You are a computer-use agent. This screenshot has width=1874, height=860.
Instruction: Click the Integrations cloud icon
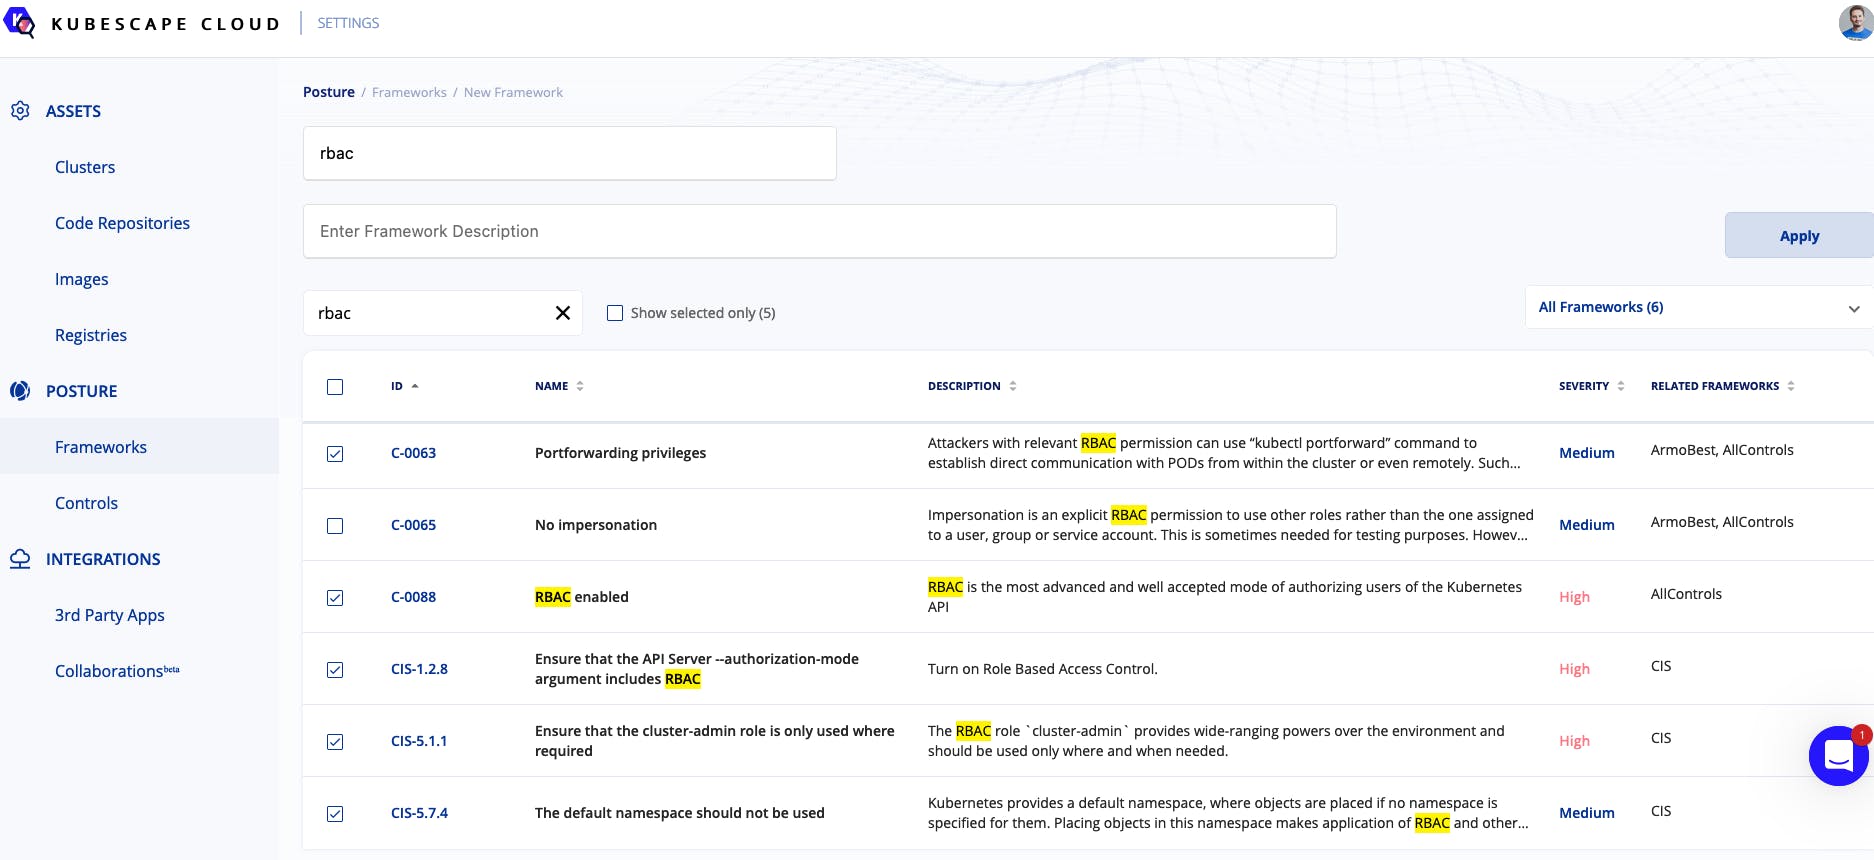tap(20, 559)
